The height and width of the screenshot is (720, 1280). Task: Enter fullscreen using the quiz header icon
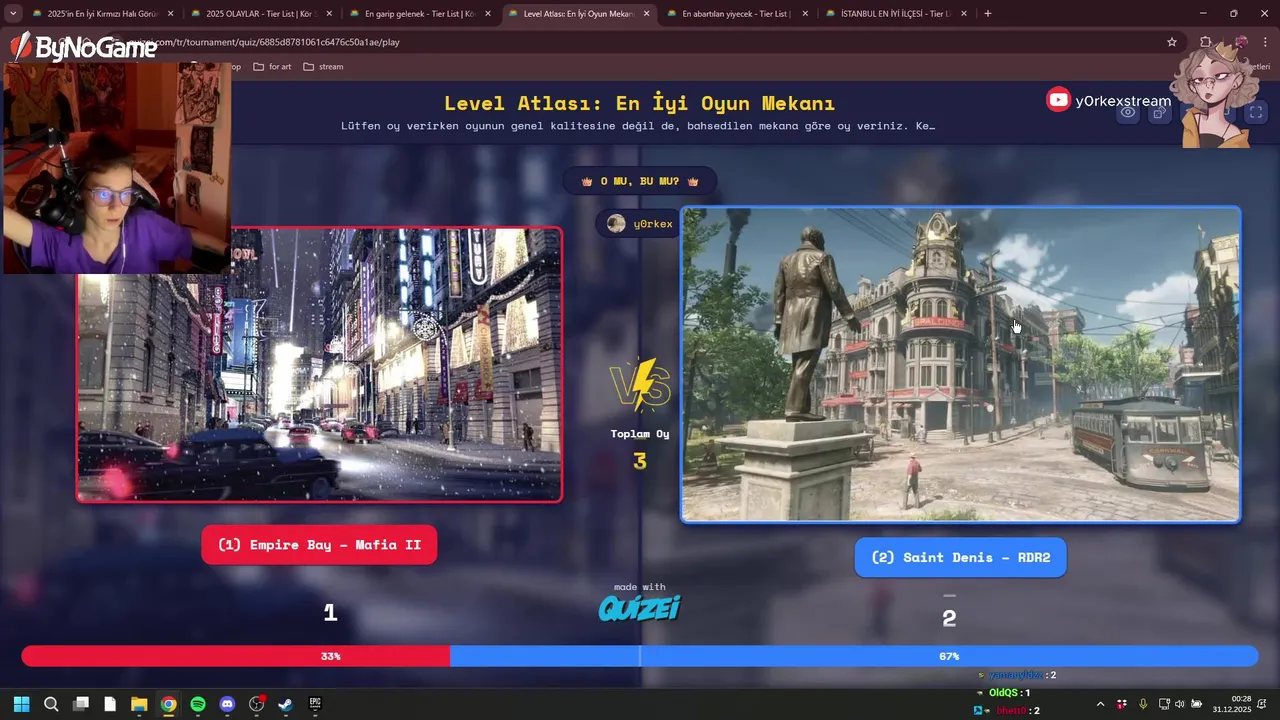tap(1256, 113)
